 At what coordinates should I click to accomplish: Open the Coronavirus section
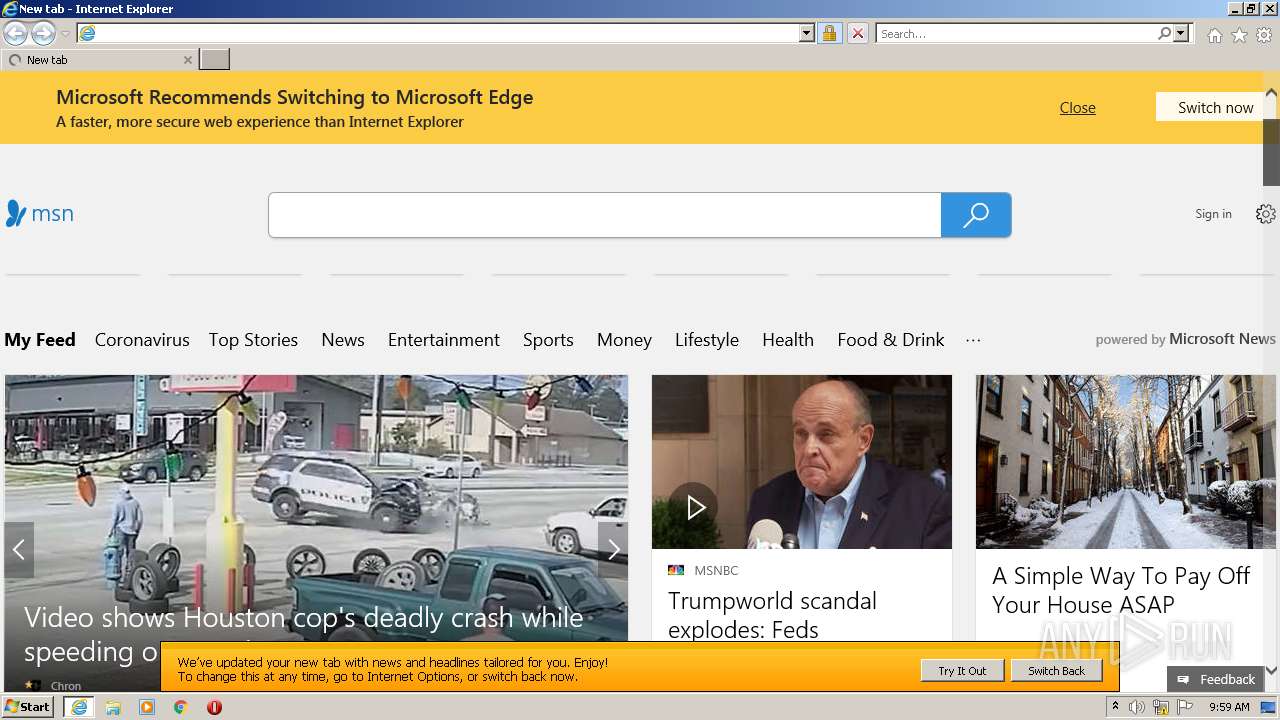tap(142, 340)
